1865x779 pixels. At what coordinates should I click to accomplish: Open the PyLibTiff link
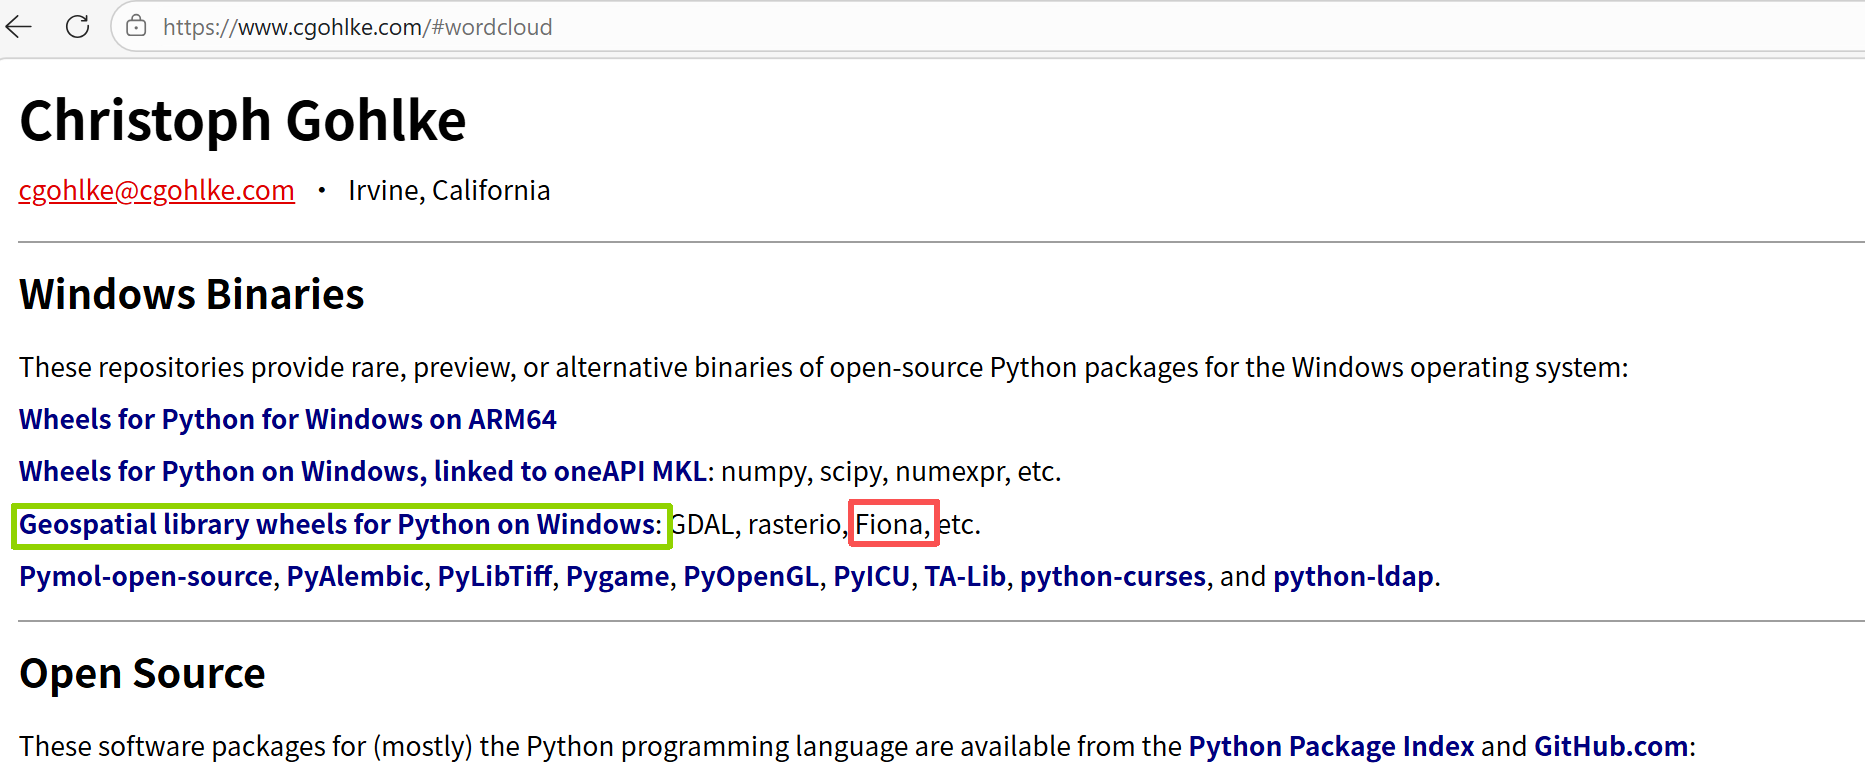495,576
